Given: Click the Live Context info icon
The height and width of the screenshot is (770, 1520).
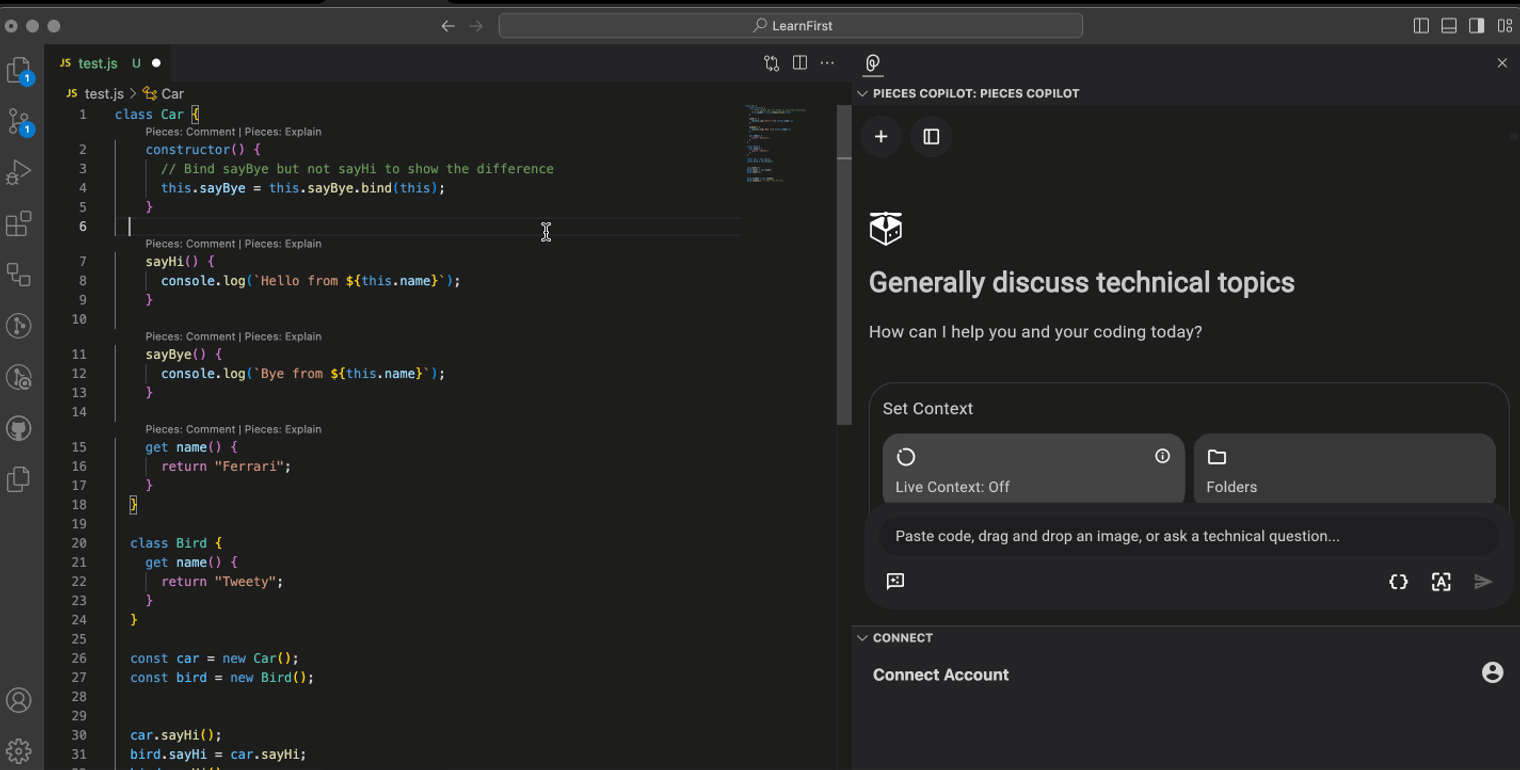Looking at the screenshot, I should point(1162,456).
